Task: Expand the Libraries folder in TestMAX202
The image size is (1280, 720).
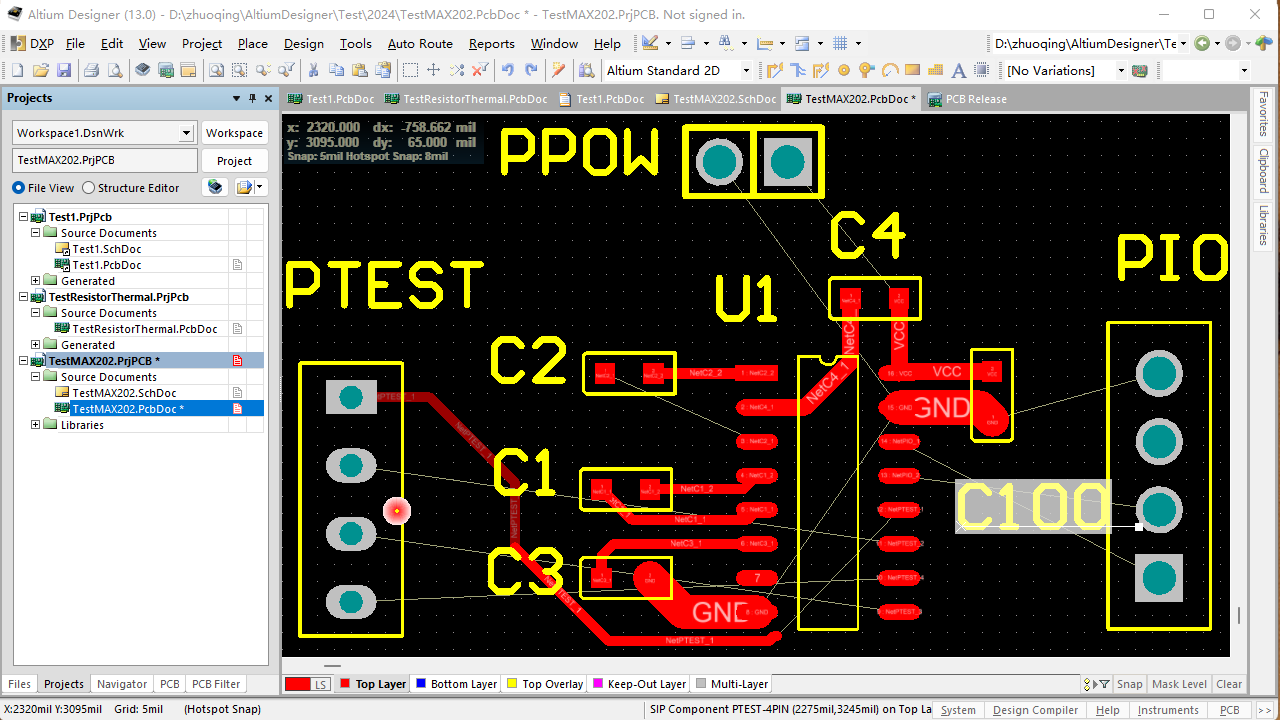Action: (x=36, y=425)
